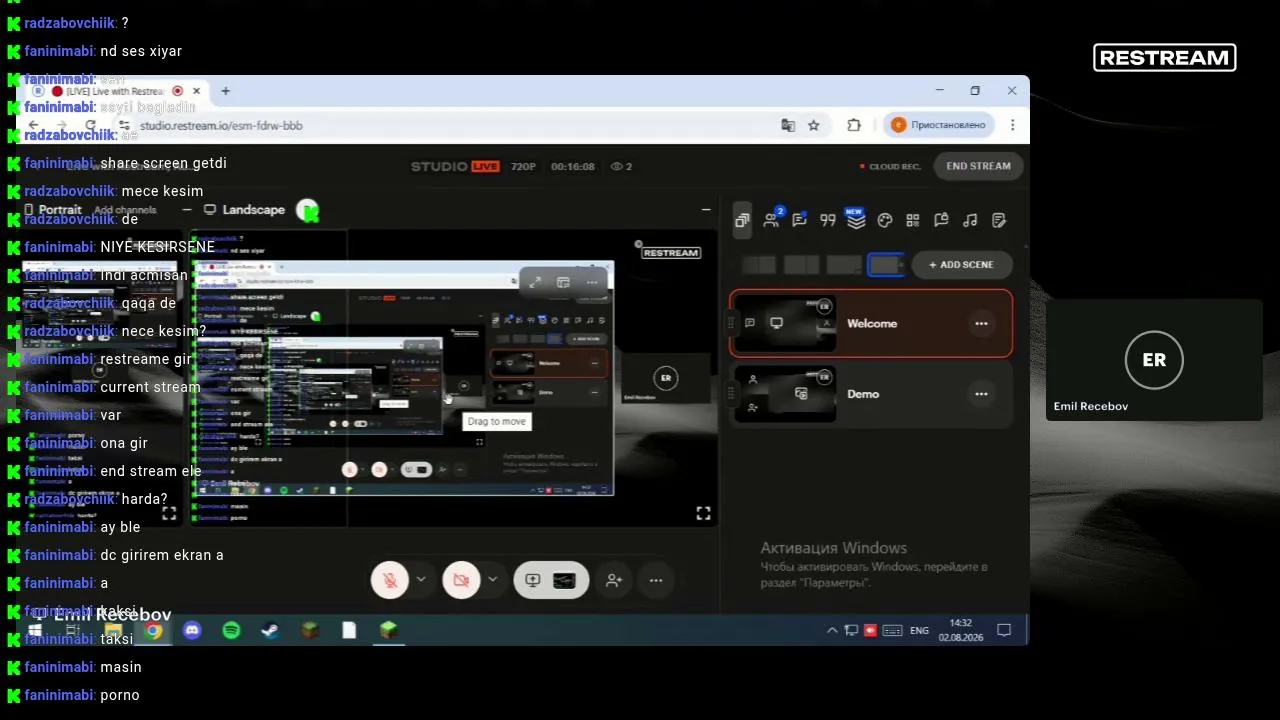Image resolution: width=1280 pixels, height=720 pixels.
Task: Open a new browser tab
Action: click(226, 91)
